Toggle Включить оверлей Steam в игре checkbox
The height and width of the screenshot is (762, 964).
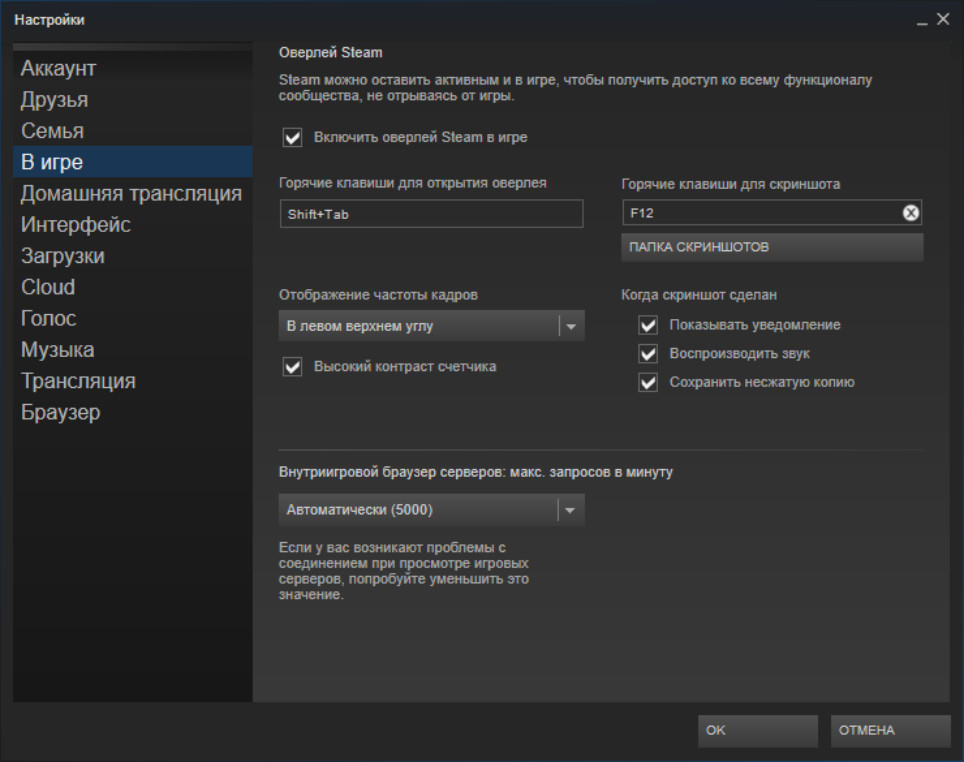click(x=293, y=138)
